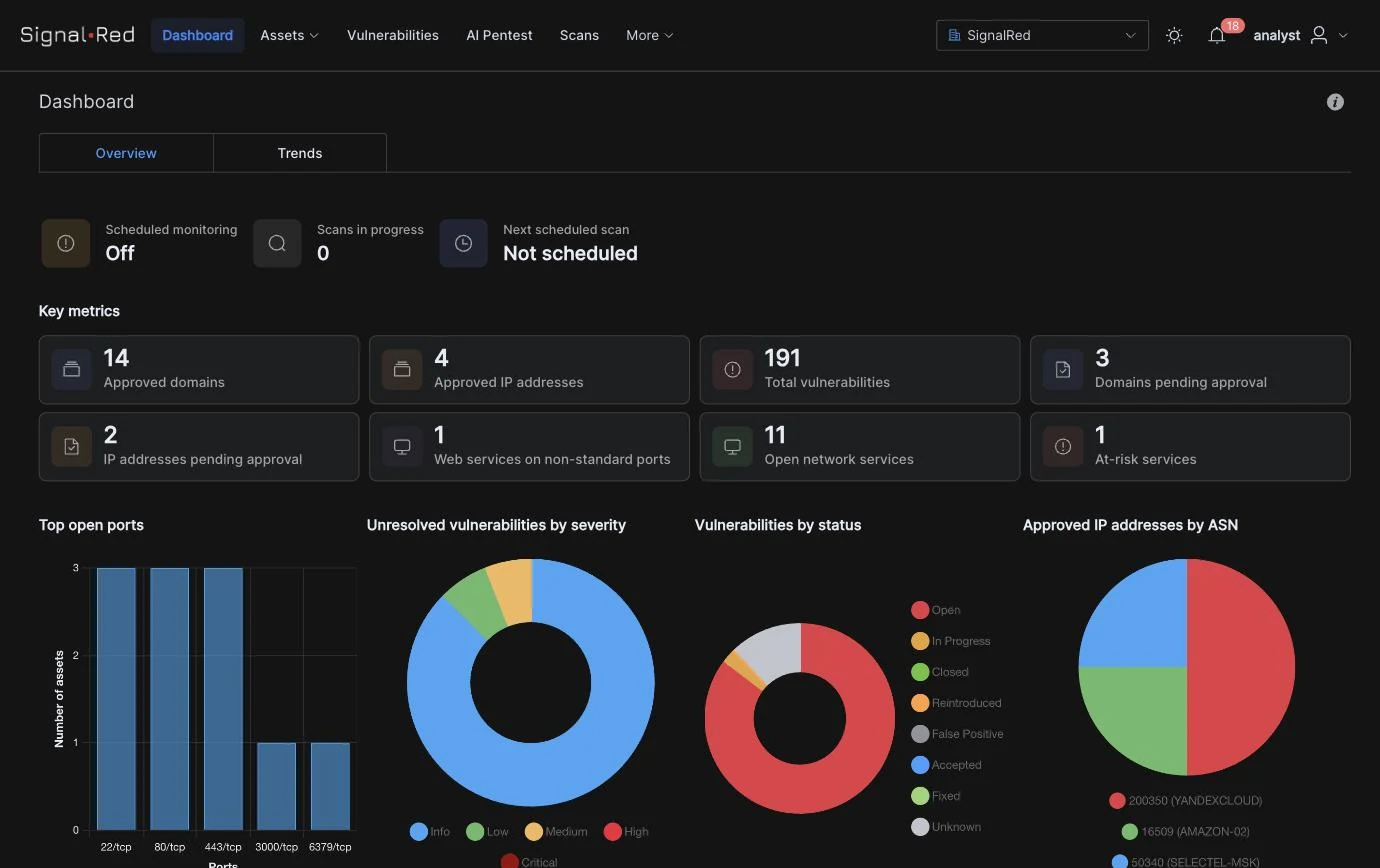1380x868 pixels.
Task: Click the Not scheduled status text
Action: (570, 253)
